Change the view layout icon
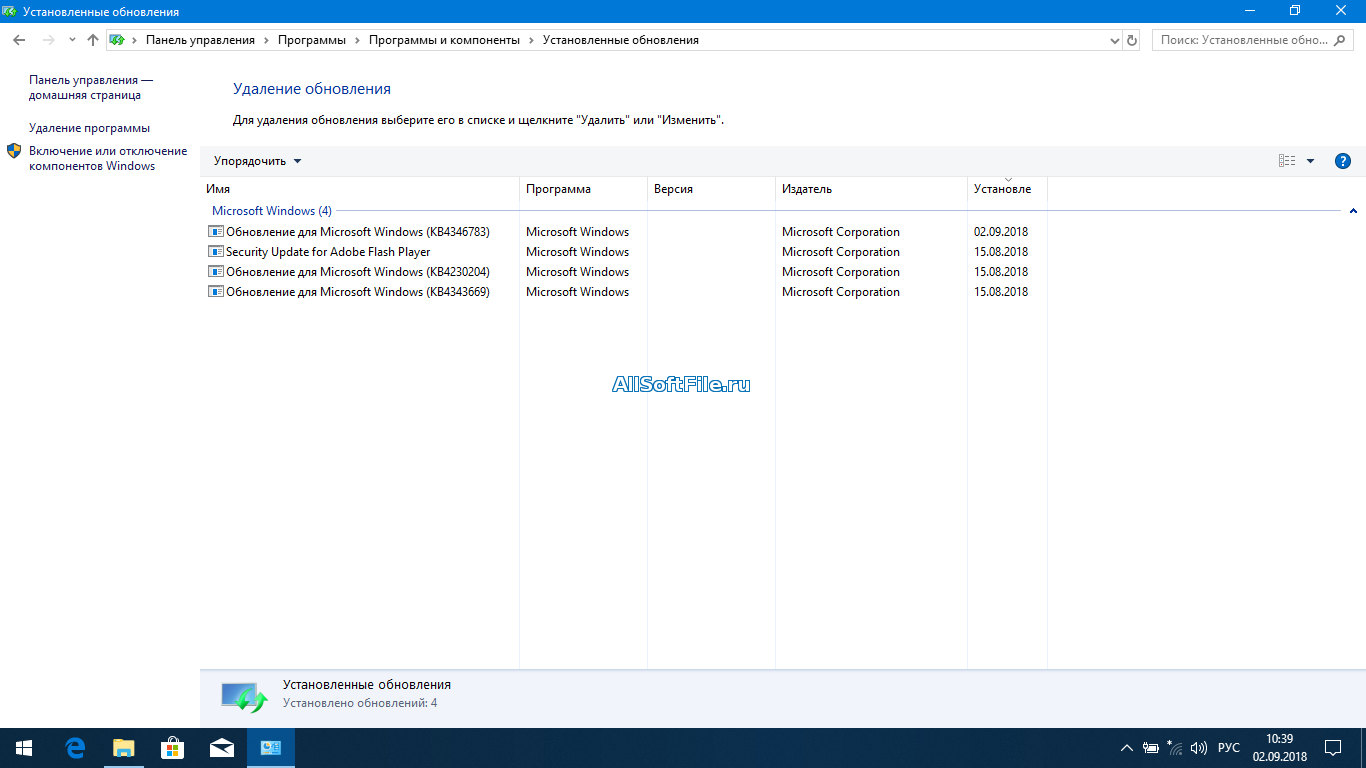Screen dimensions: 1366x768 [1287, 161]
